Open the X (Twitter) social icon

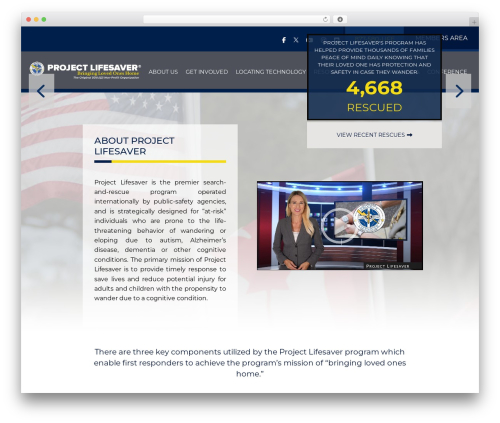(x=296, y=40)
